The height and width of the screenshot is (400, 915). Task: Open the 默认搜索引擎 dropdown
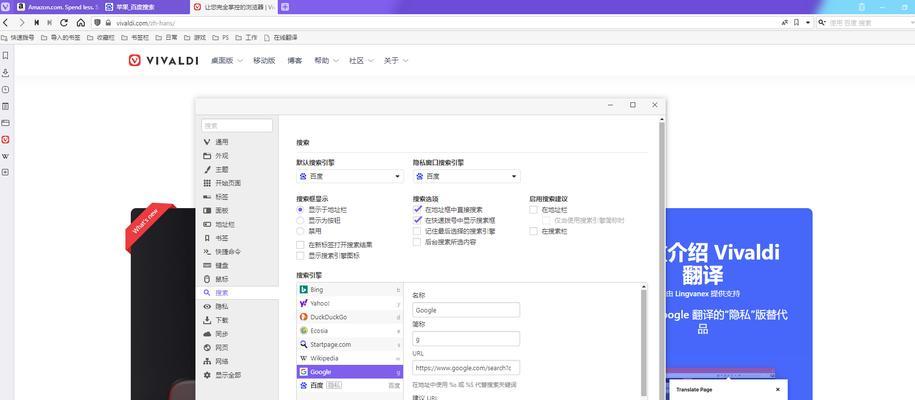[350, 176]
